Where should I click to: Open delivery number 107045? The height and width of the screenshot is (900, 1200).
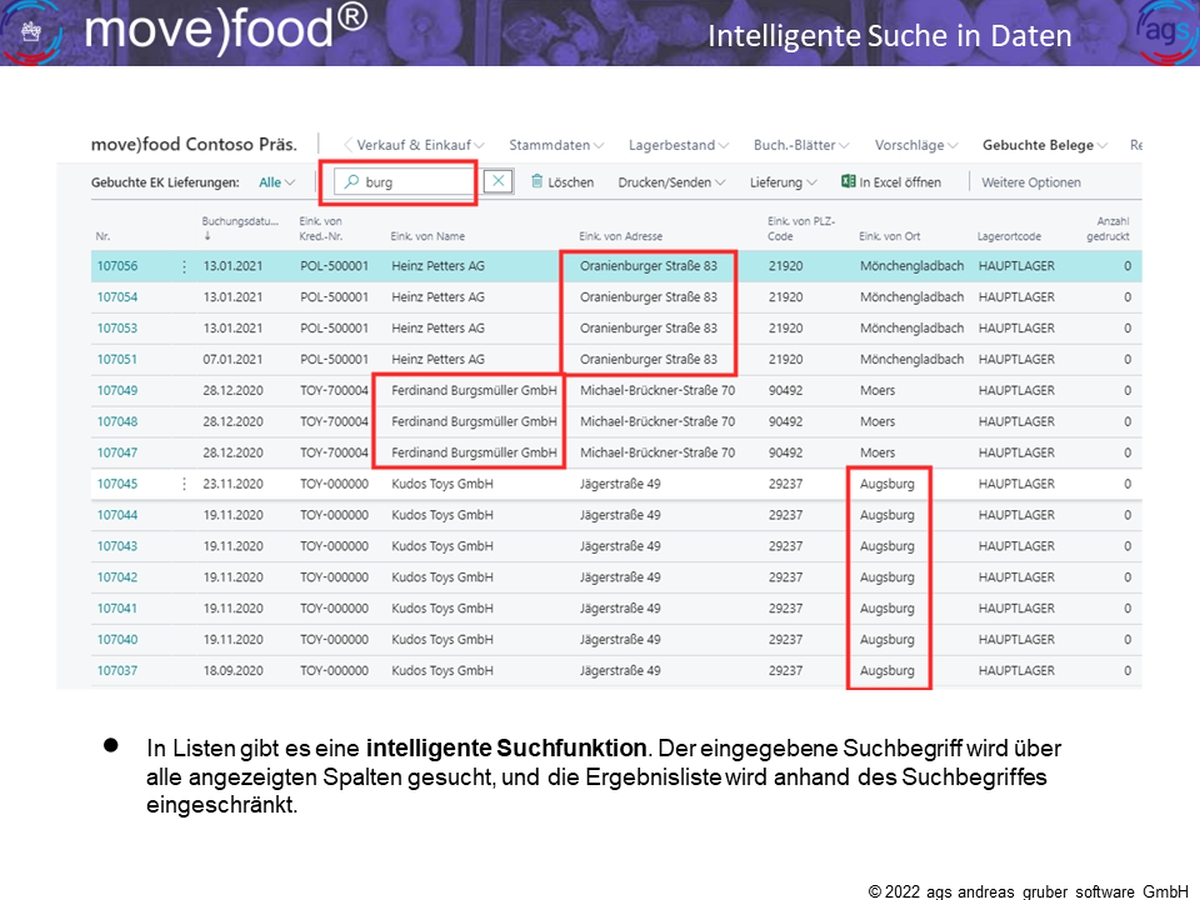pyautogui.click(x=117, y=484)
